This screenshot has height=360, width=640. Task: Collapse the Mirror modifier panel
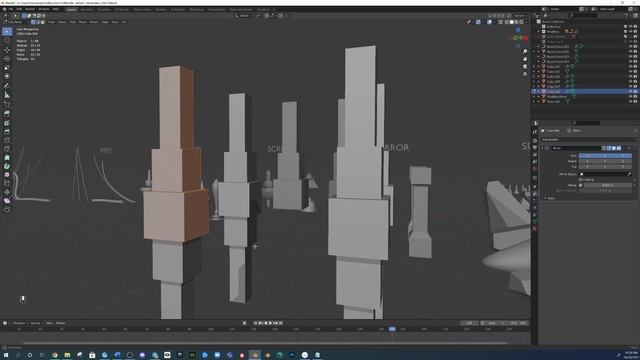(542, 148)
